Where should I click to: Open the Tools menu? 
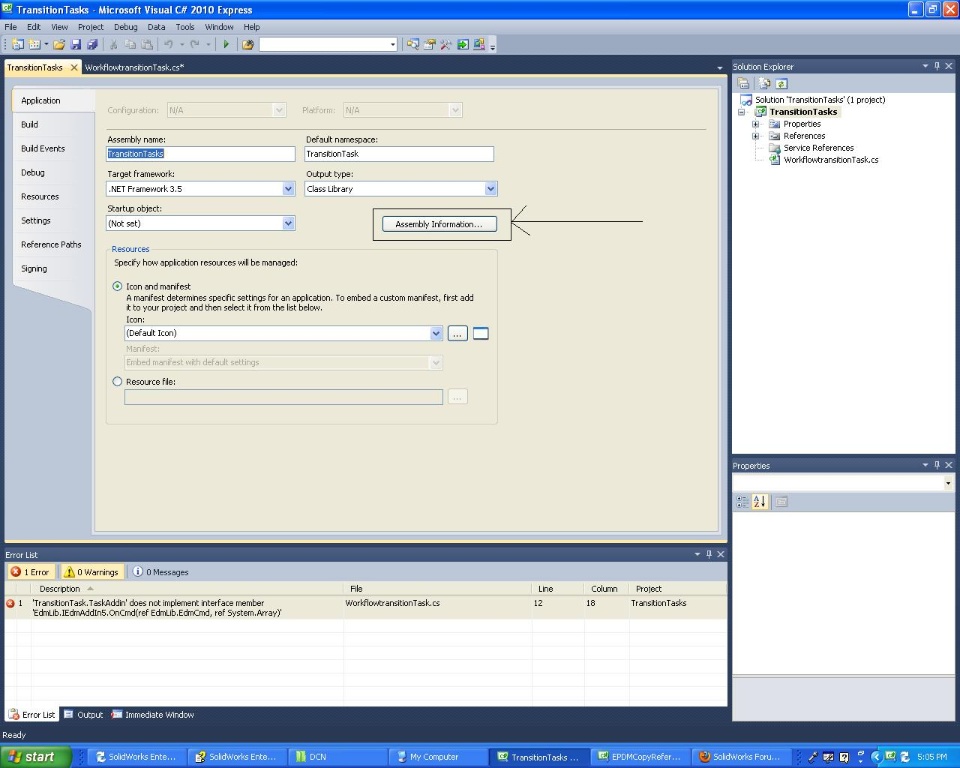coord(185,27)
